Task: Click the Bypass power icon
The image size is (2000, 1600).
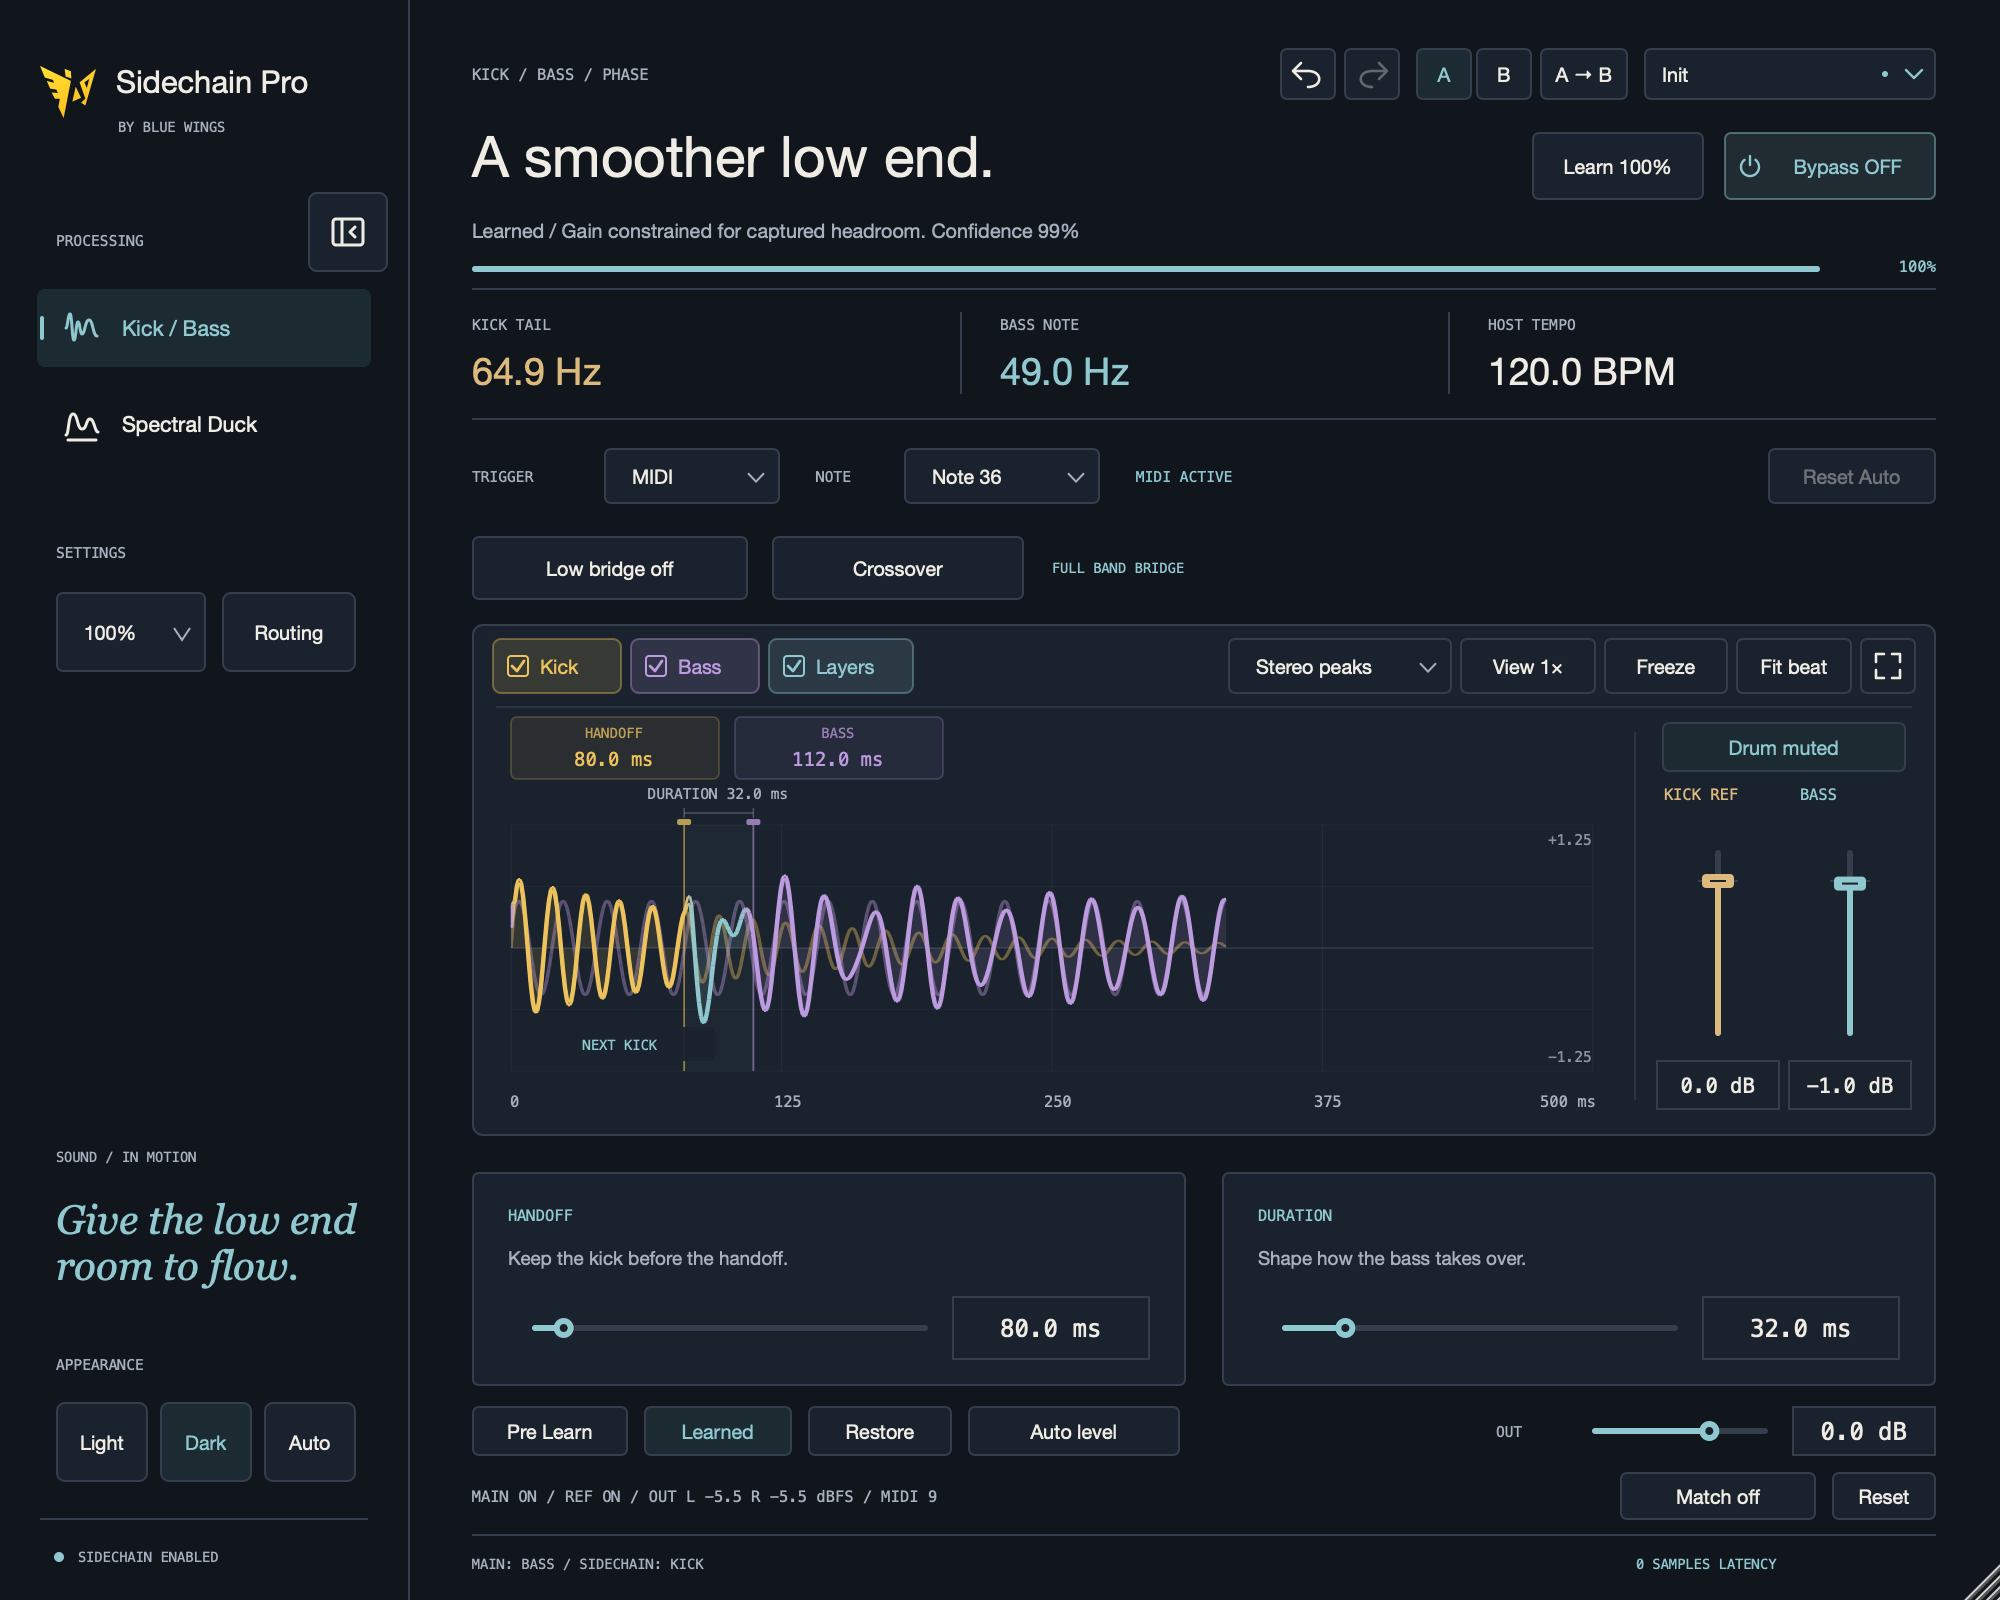Action: 1750,167
